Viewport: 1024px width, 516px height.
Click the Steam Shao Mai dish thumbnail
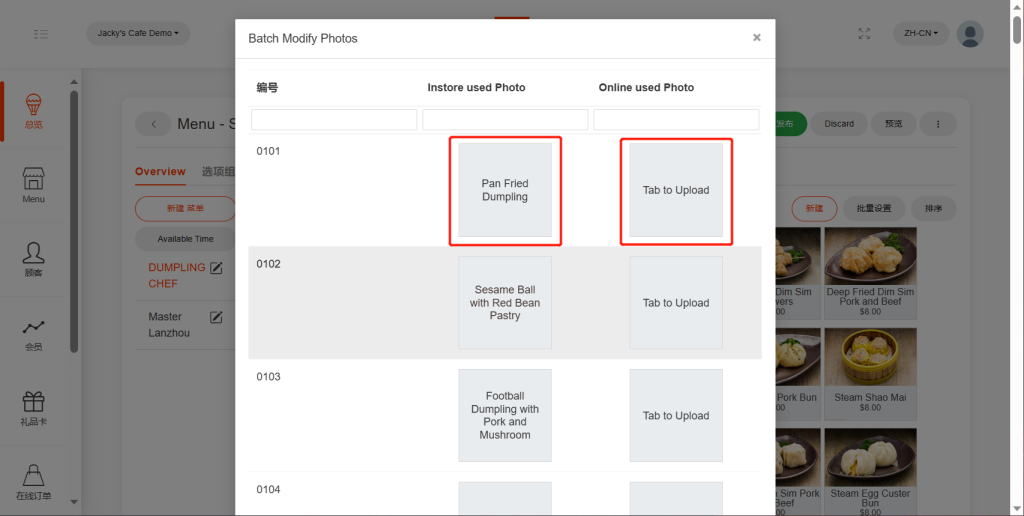click(870, 360)
